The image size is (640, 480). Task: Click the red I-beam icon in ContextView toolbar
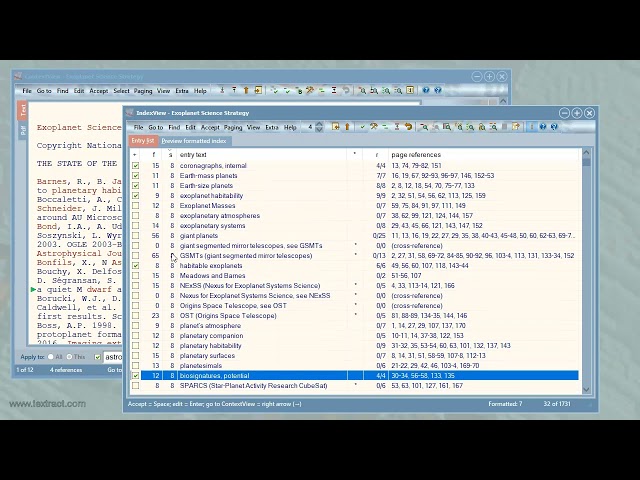pos(334,90)
